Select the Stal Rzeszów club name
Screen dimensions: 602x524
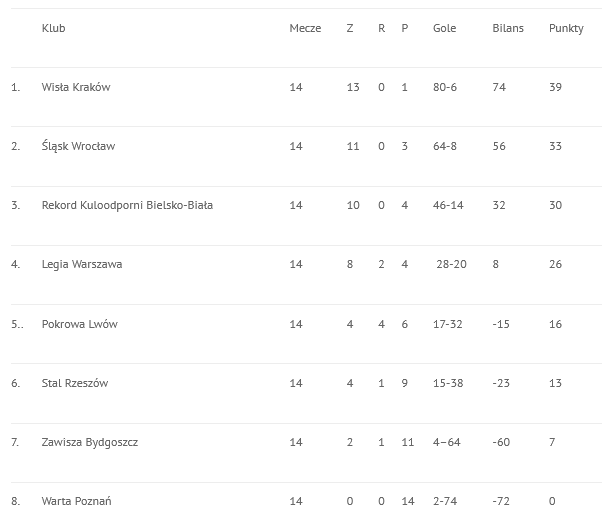75,383
